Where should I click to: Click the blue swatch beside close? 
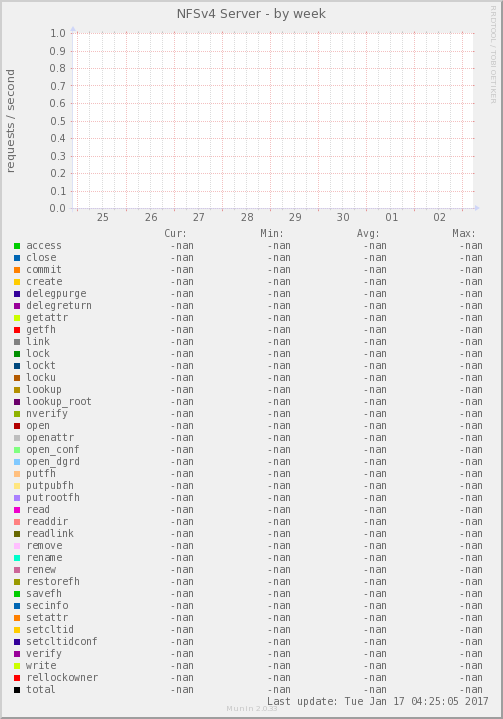[17, 258]
